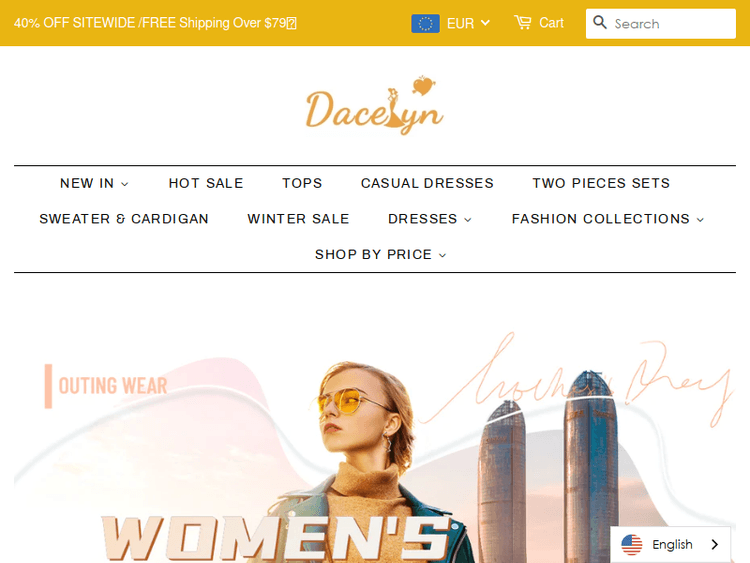The height and width of the screenshot is (563, 750).
Task: Expand the DRESSES chevron arrow
Action: 468,220
